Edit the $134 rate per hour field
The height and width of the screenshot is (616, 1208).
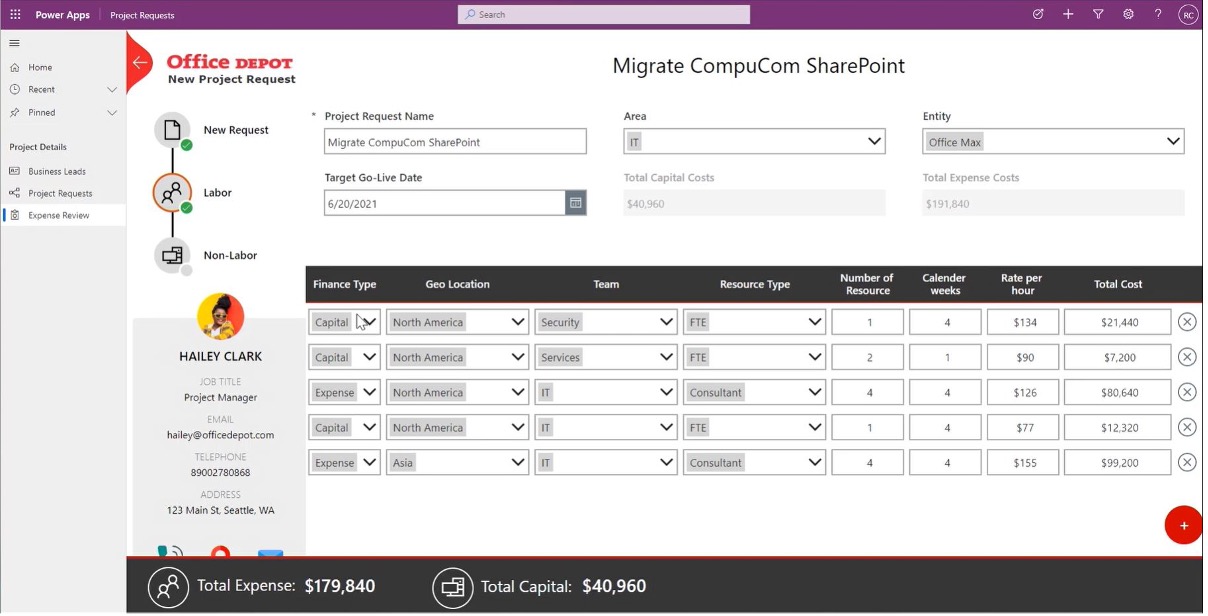1023,322
